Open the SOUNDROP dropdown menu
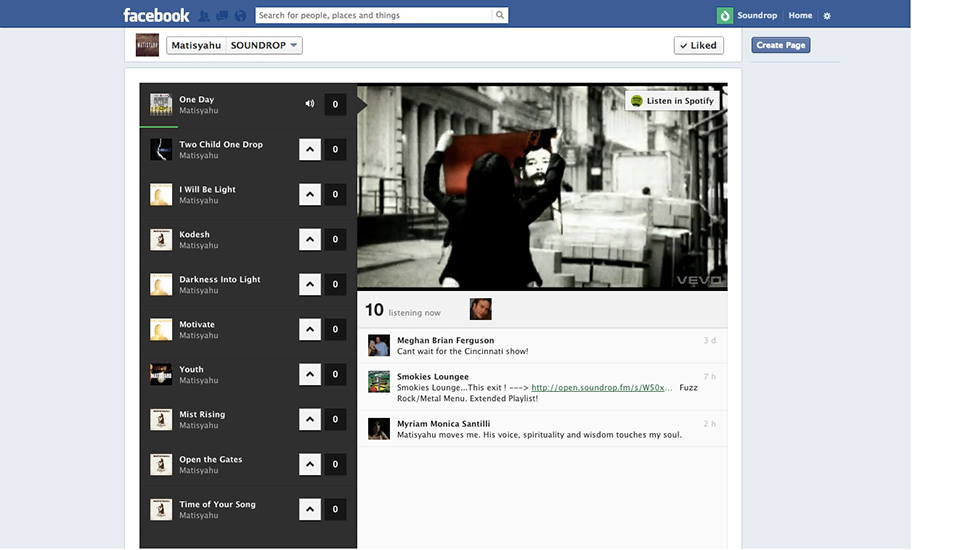 pyautogui.click(x=264, y=45)
